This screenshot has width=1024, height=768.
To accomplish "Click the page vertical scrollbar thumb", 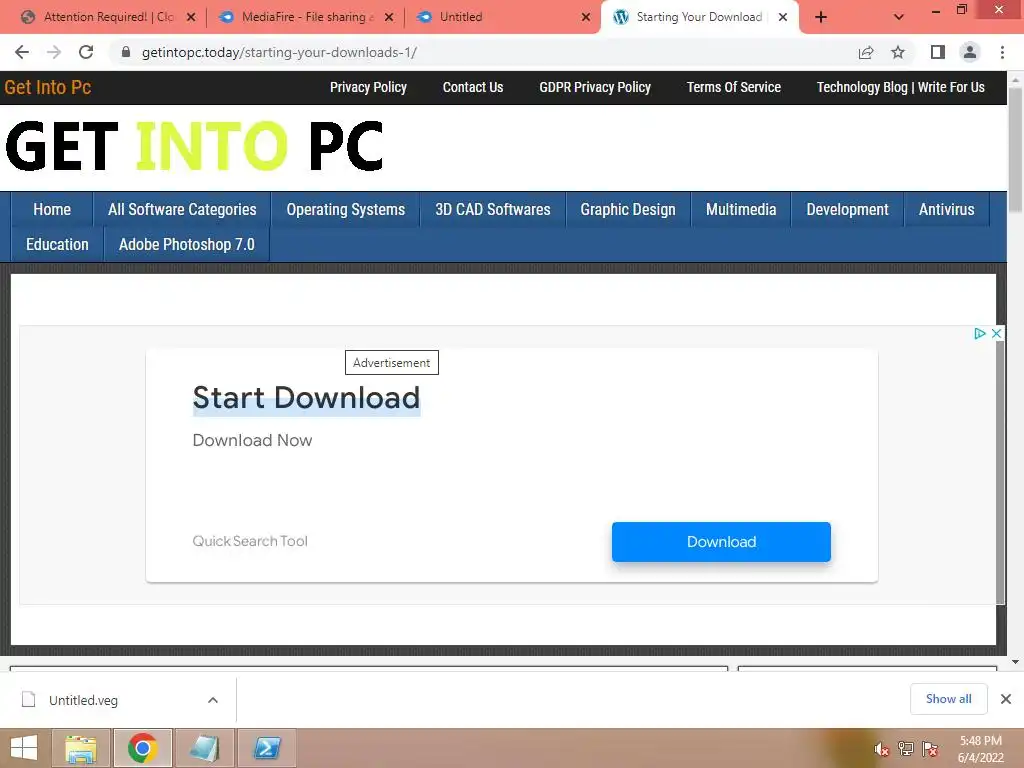I will click(1015, 150).
